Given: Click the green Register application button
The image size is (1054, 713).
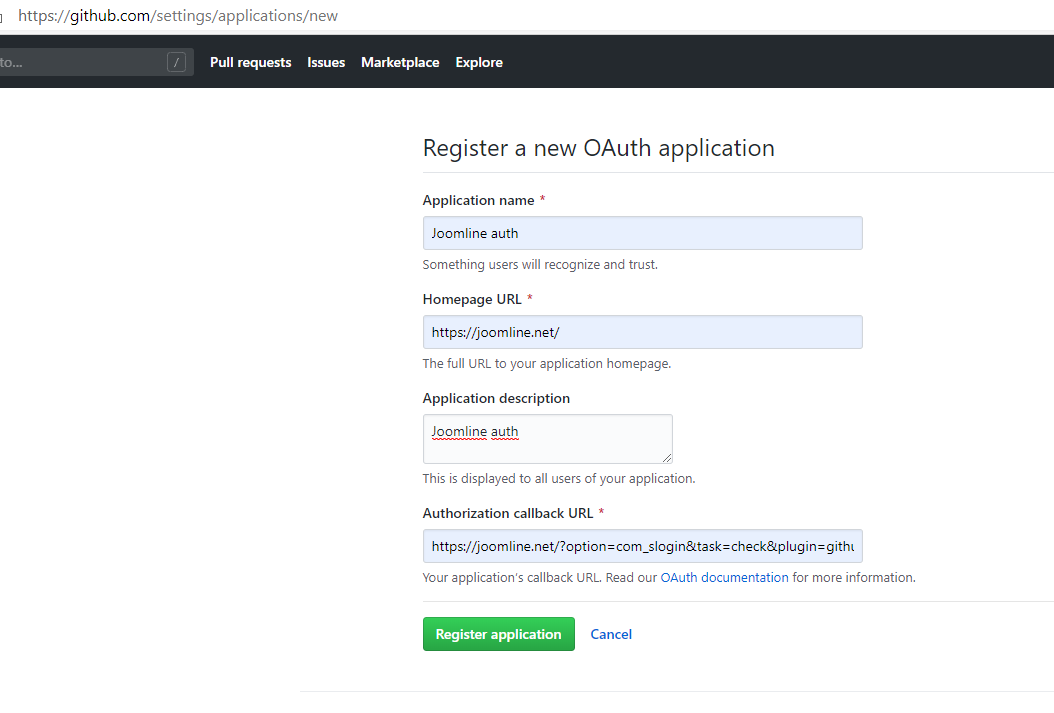Looking at the screenshot, I should pyautogui.click(x=498, y=634).
